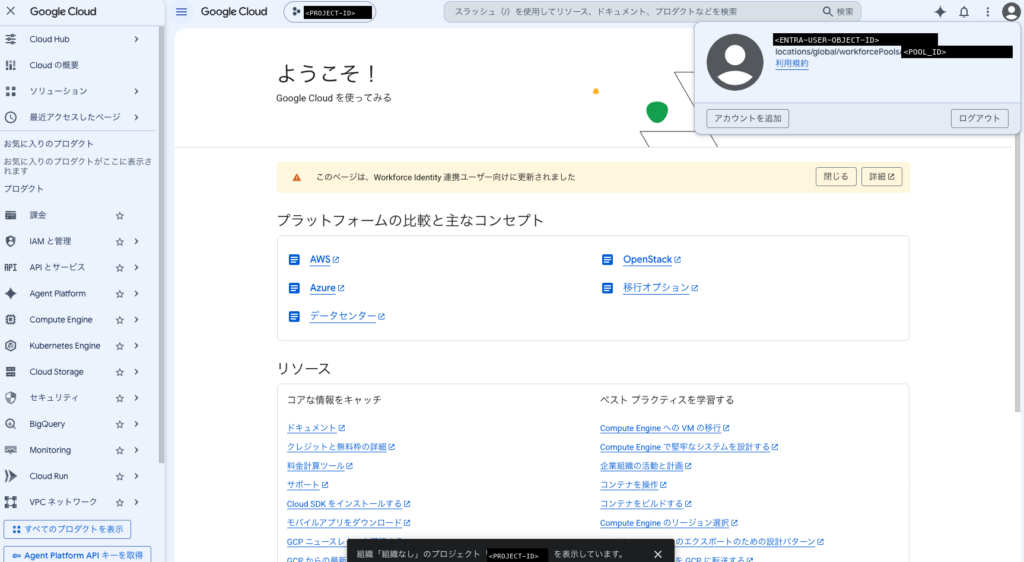Click the Cloud Run icon

tap(10, 476)
